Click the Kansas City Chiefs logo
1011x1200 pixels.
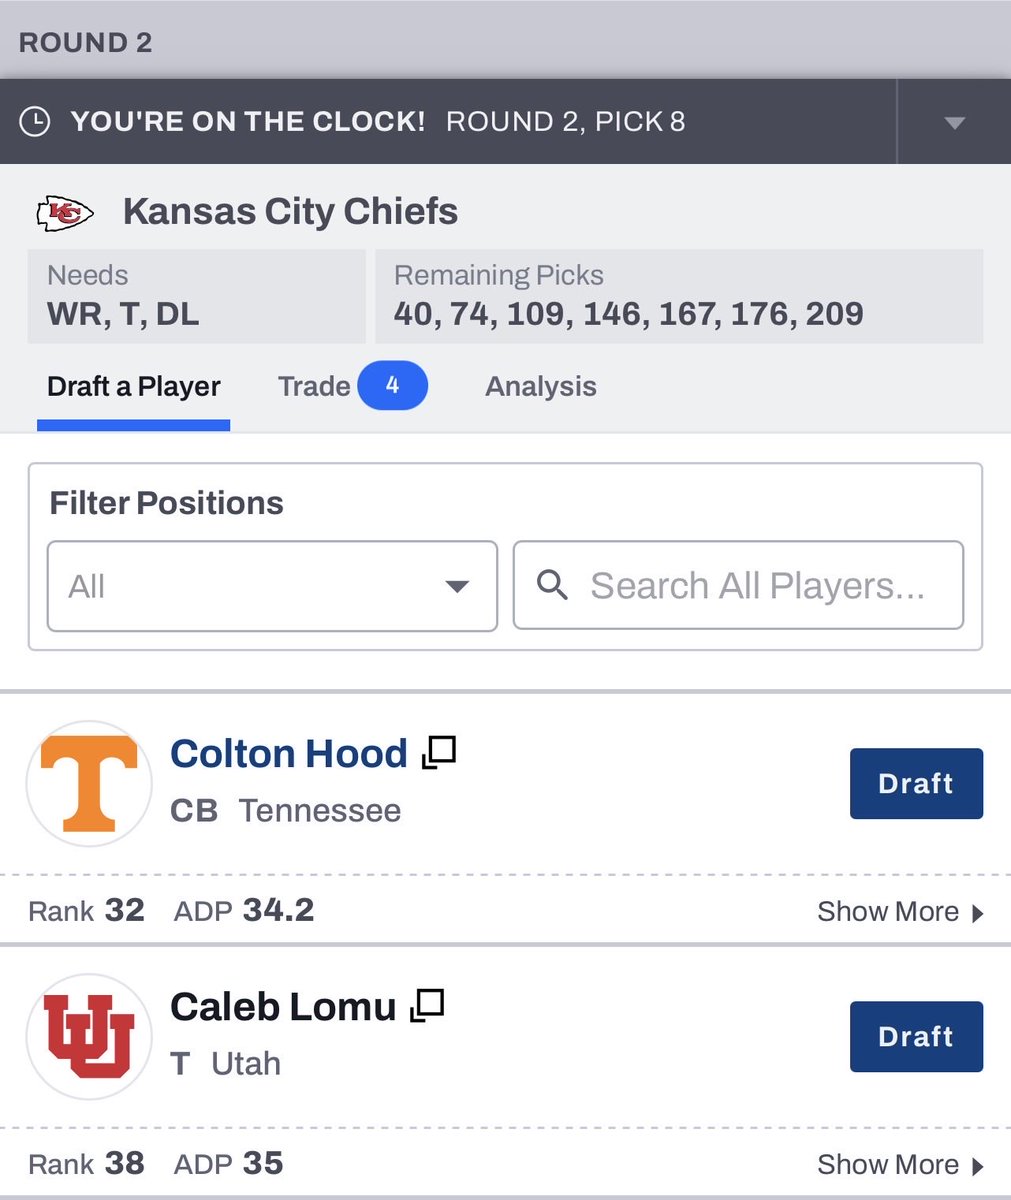tap(65, 212)
